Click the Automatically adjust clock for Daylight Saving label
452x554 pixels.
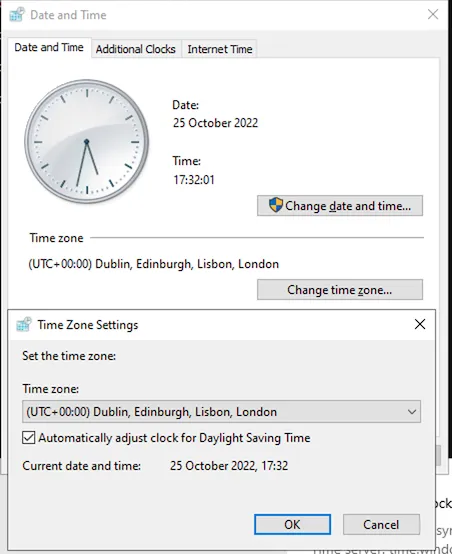click(x=174, y=438)
